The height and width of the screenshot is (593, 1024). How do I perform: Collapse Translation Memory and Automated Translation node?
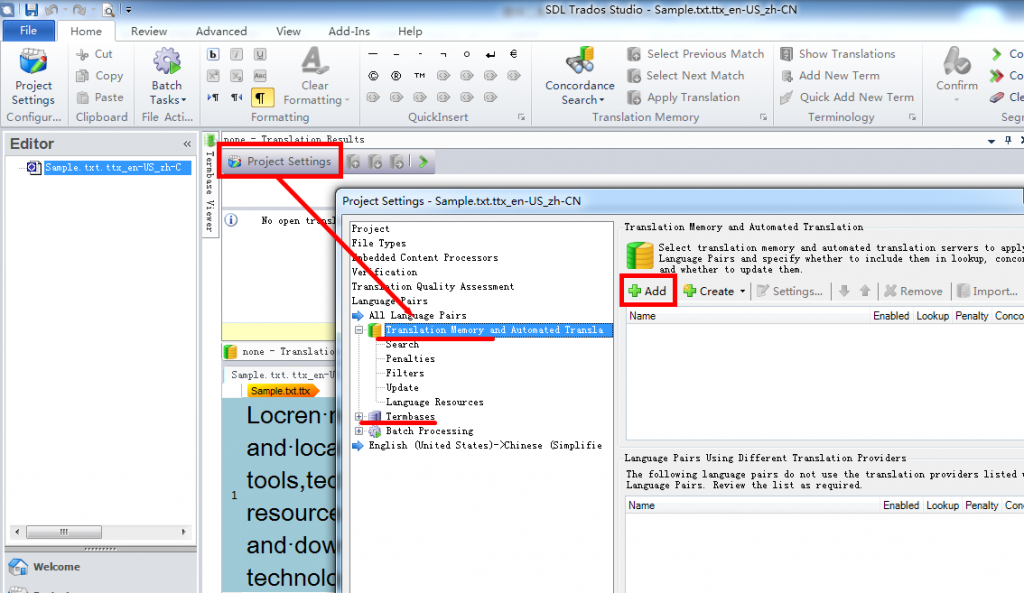360,330
